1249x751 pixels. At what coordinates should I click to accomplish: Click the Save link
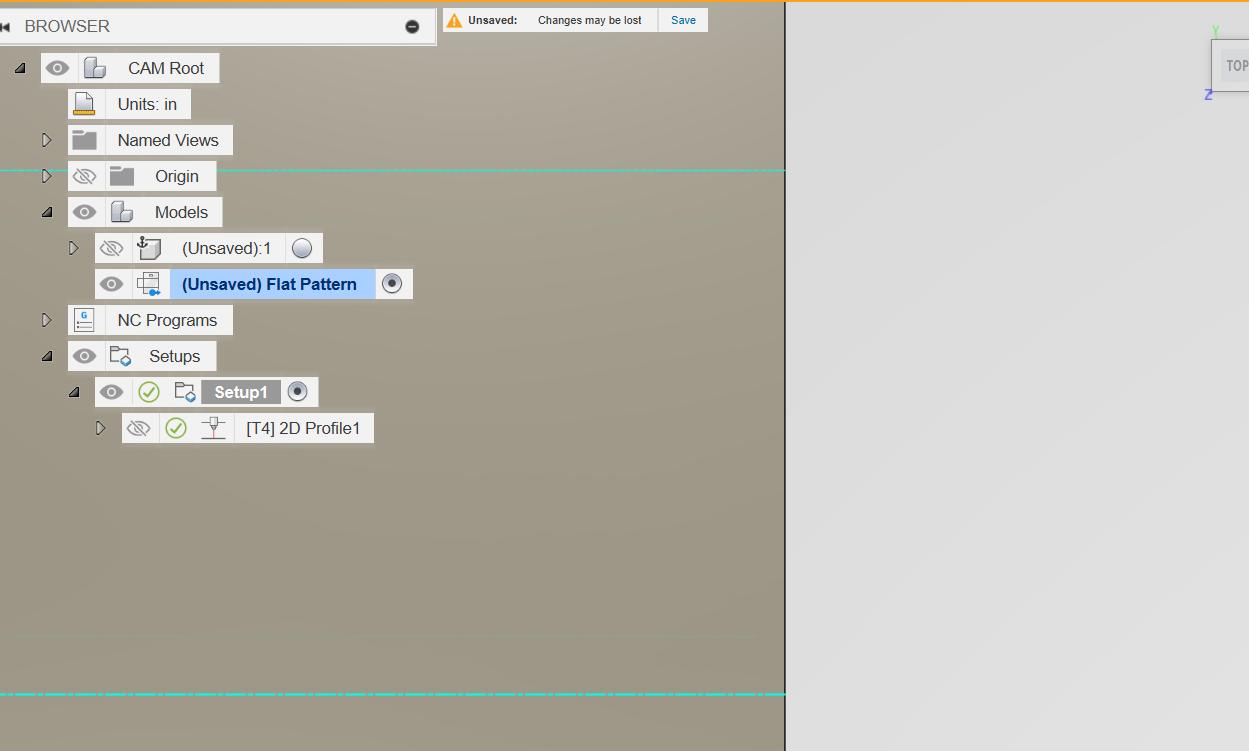click(x=683, y=20)
